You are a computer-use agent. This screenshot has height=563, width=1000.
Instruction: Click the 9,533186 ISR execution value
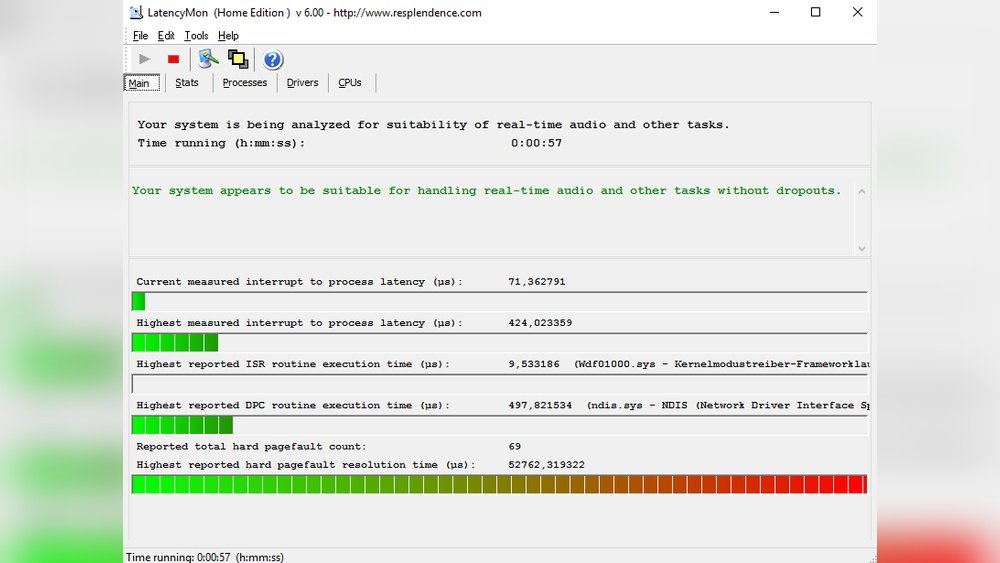534,364
